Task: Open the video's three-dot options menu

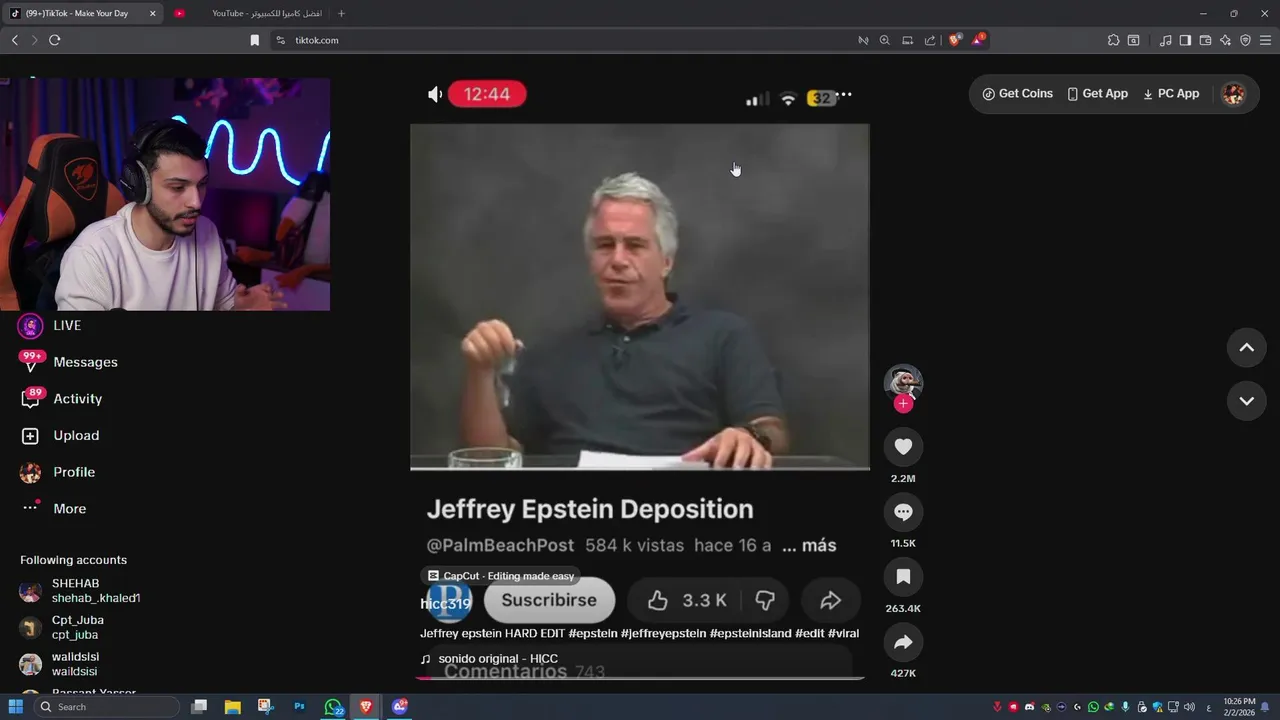Action: pos(844,95)
